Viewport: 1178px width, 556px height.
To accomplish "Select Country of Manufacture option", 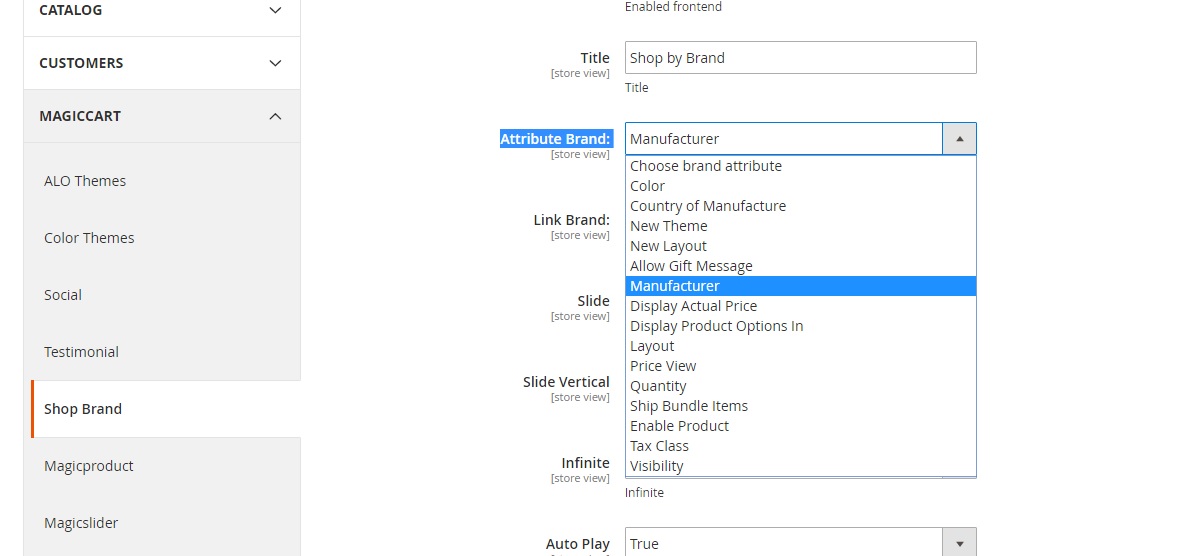I will 707,206.
